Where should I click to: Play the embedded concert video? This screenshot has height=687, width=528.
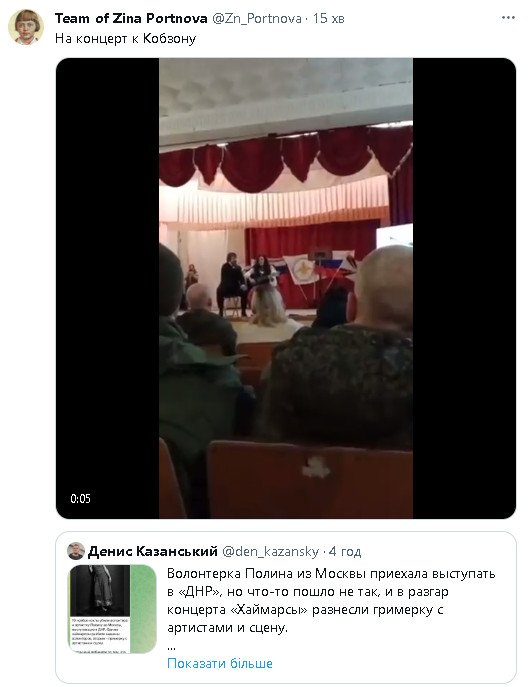[x=286, y=288]
